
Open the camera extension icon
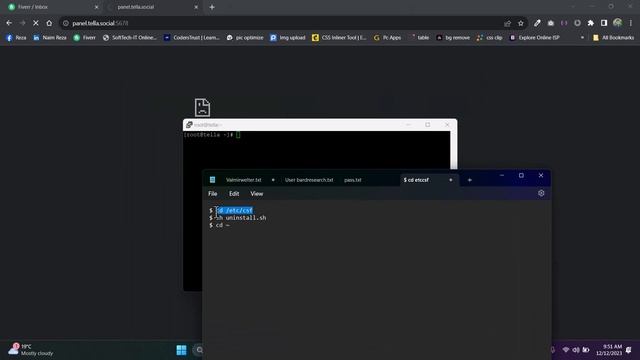click(551, 23)
